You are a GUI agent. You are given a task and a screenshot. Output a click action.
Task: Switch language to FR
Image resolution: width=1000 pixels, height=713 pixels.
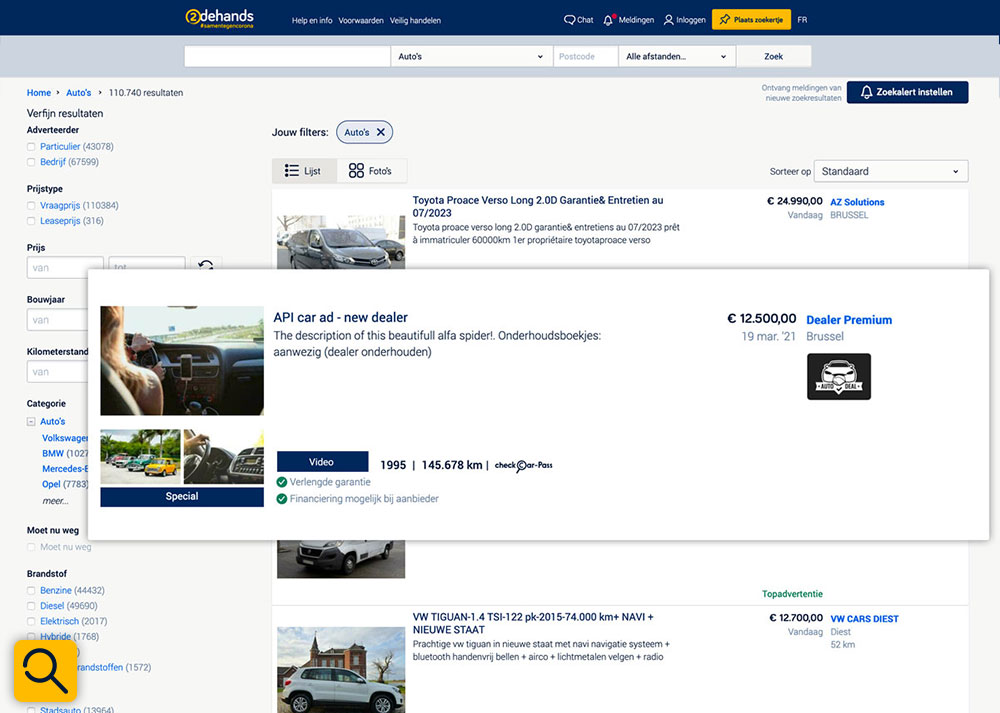(802, 20)
